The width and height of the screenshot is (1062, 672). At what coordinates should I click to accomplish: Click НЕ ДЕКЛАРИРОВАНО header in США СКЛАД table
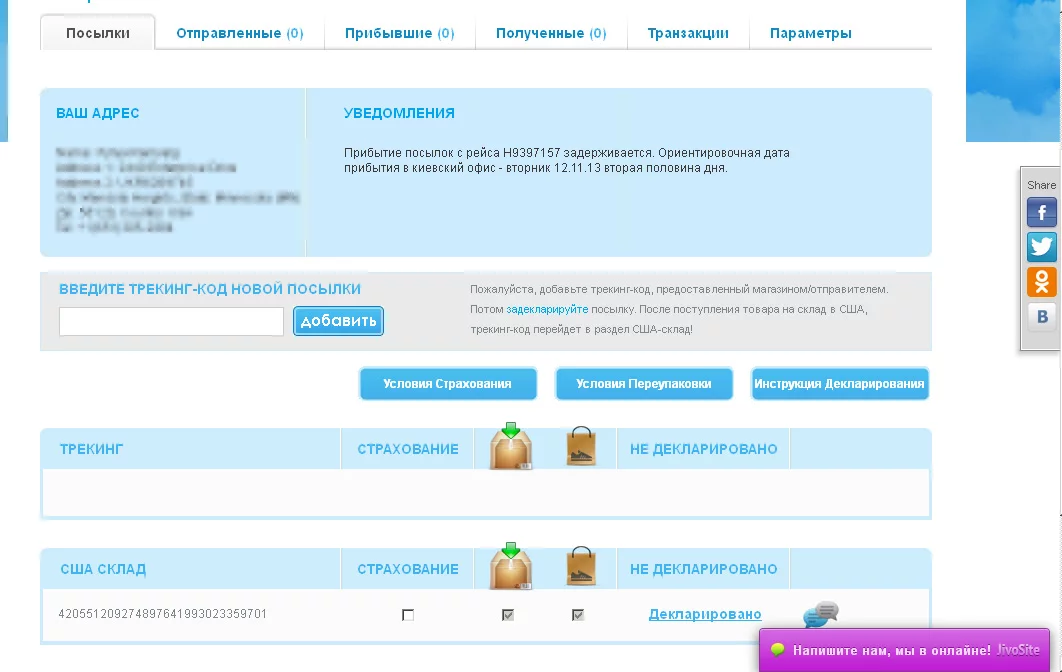[x=704, y=570]
